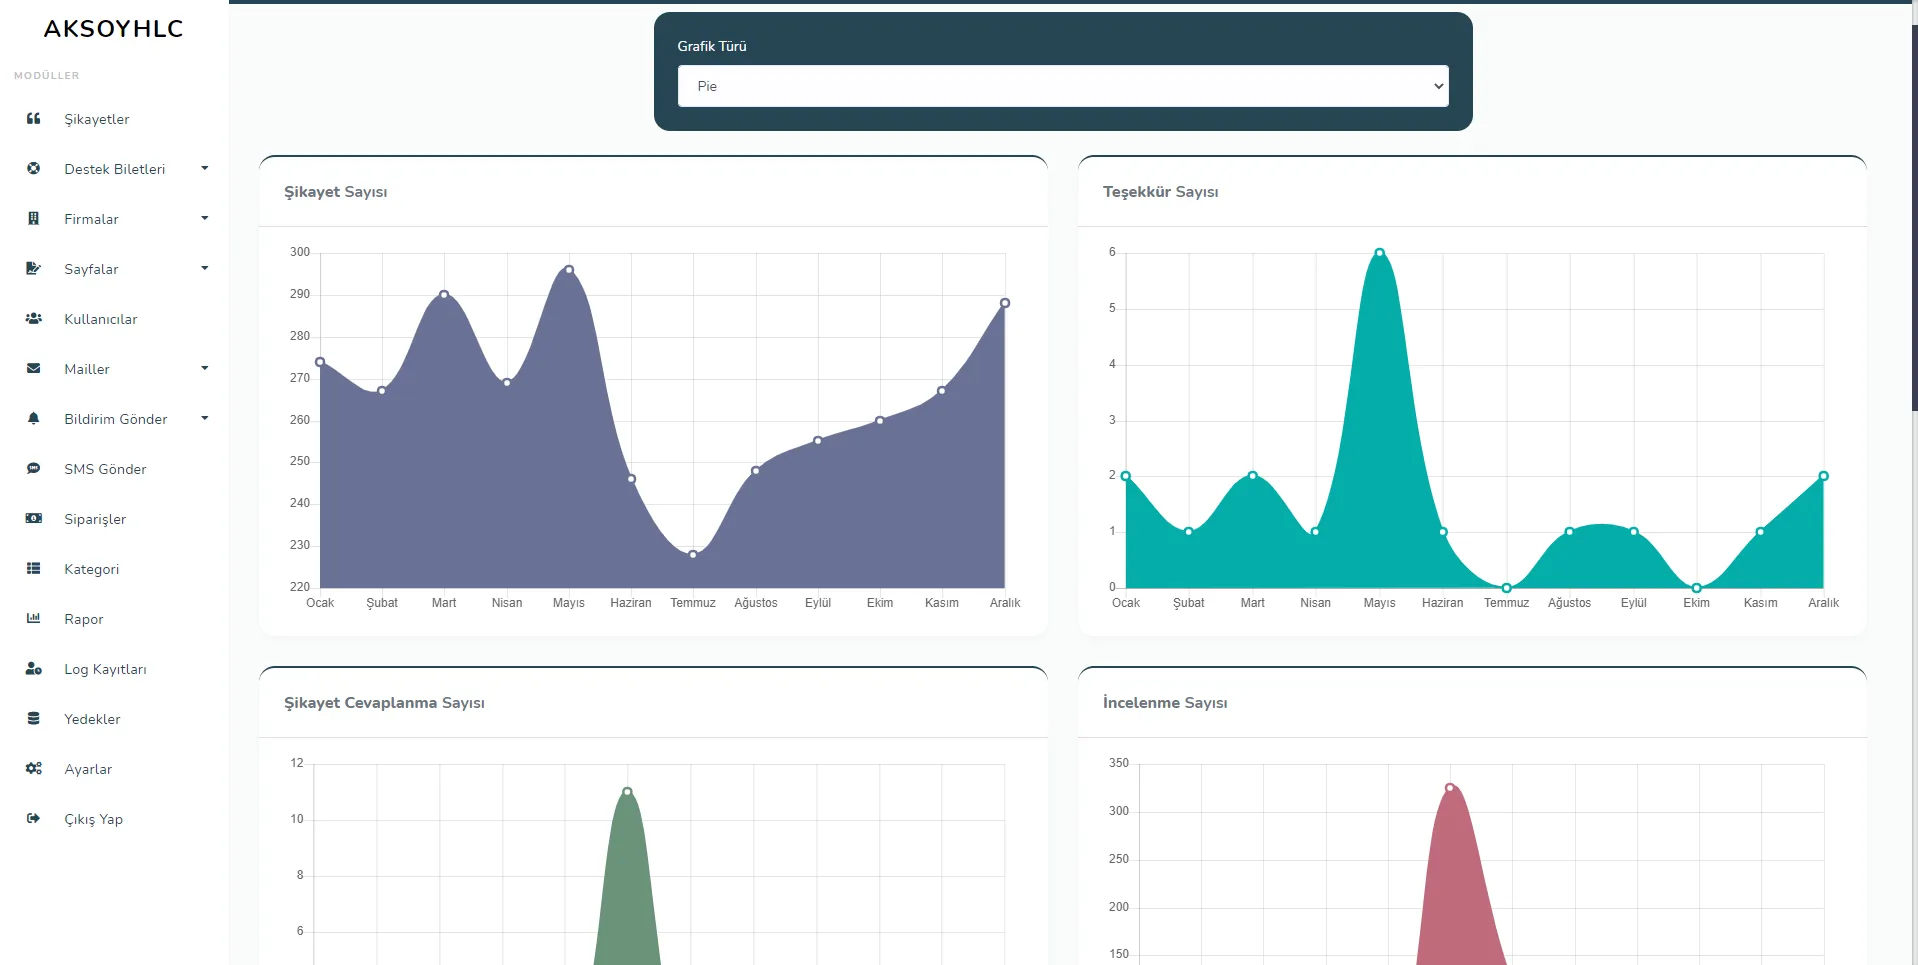Open the Rapor module
This screenshot has height=965, width=1918.
[84, 619]
